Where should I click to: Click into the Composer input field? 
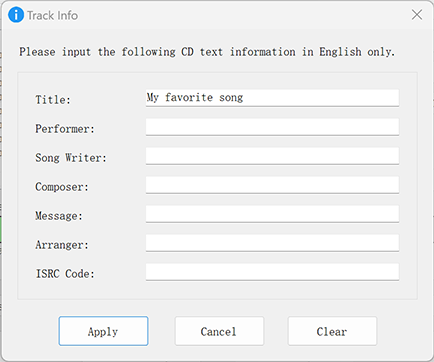tap(272, 185)
